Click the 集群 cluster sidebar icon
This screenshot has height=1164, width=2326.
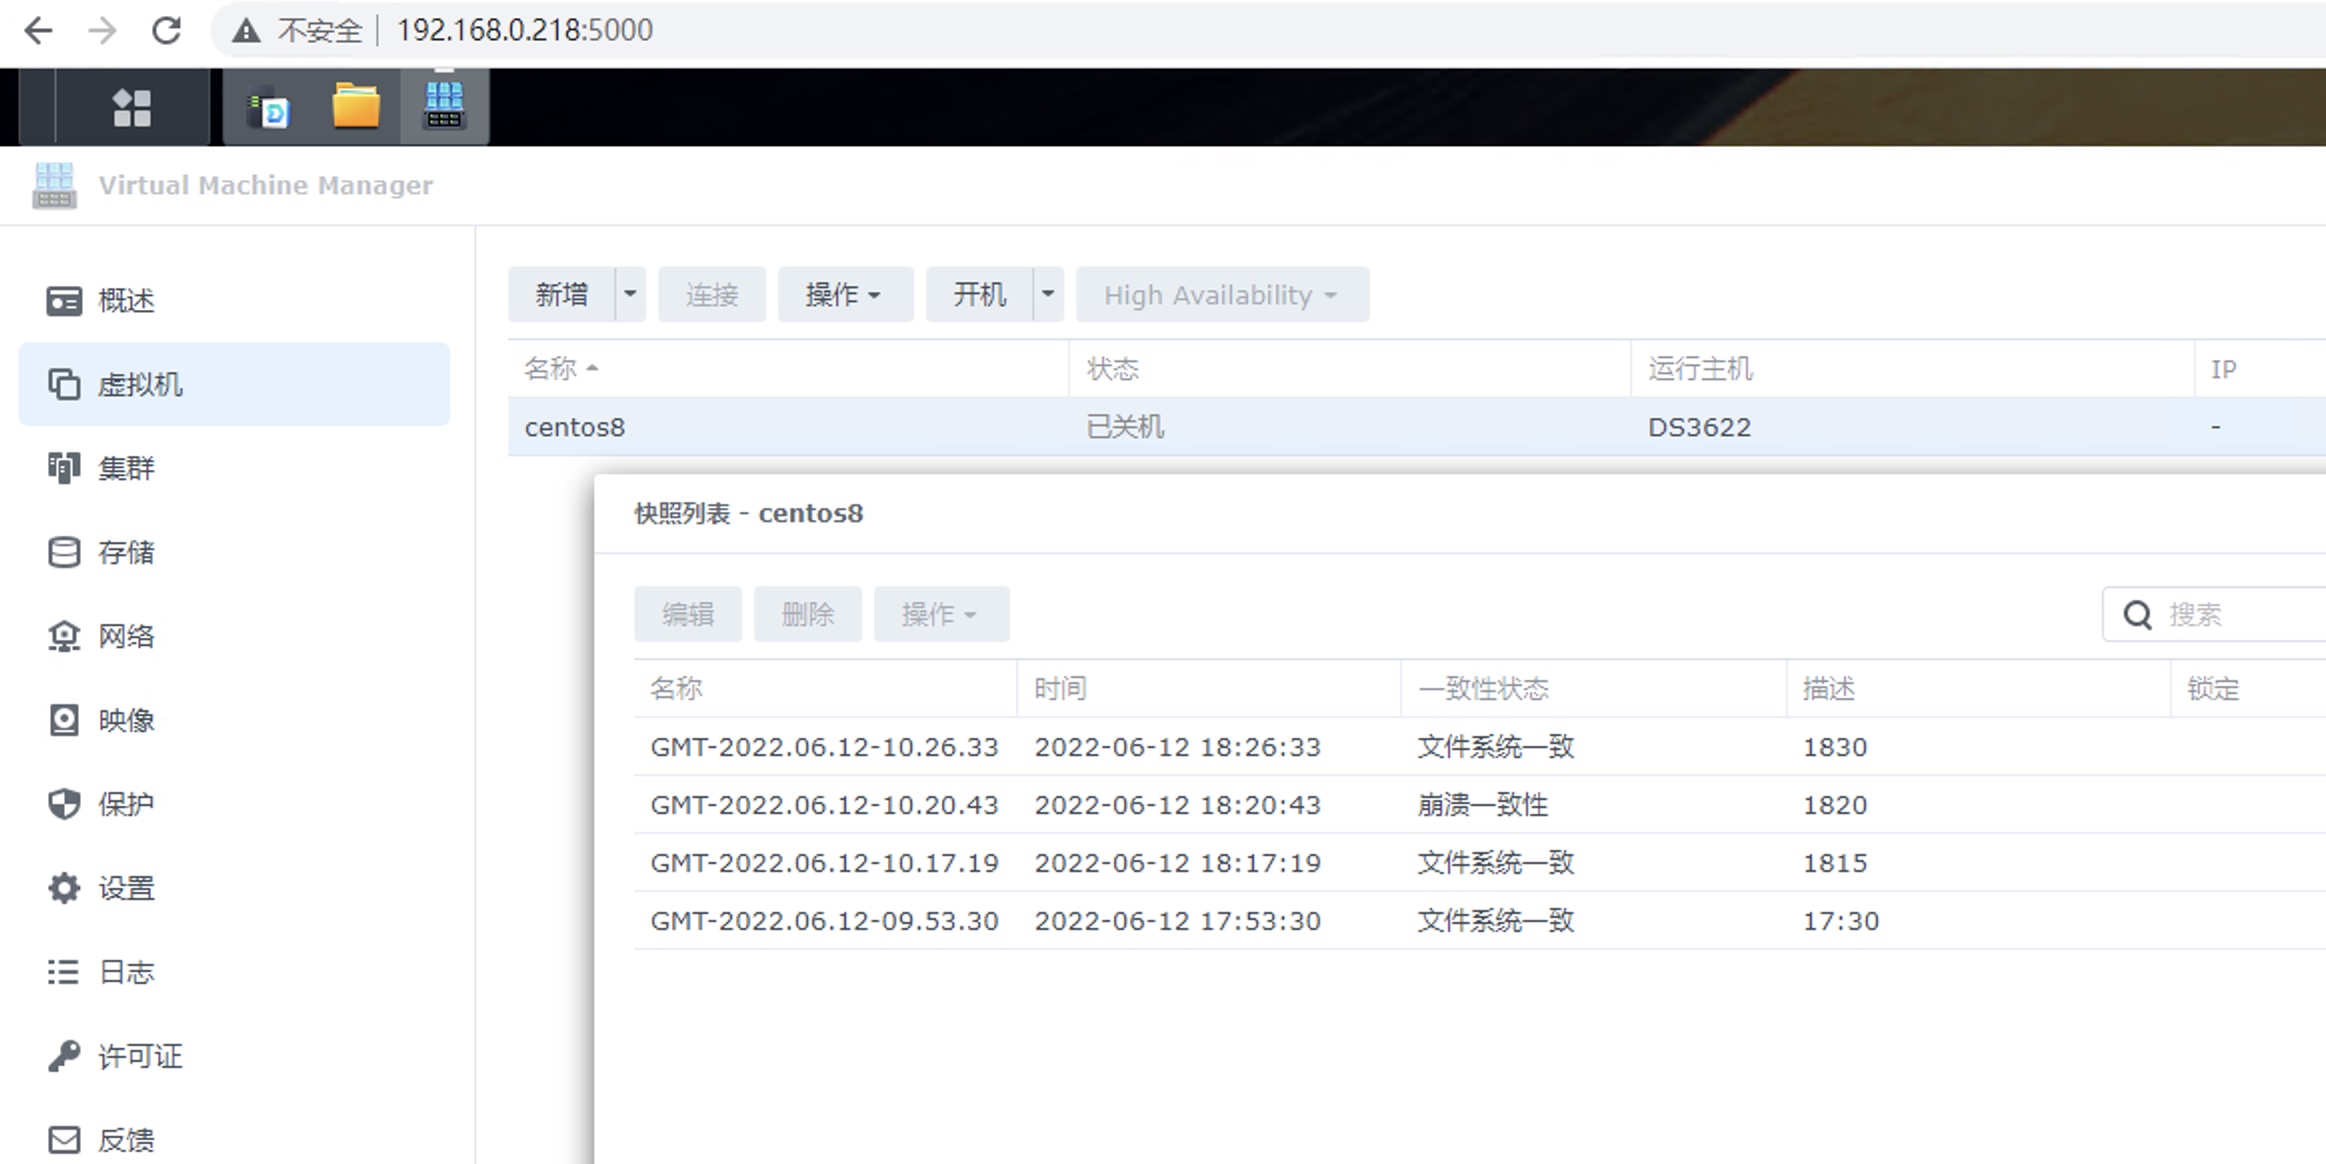tap(64, 468)
